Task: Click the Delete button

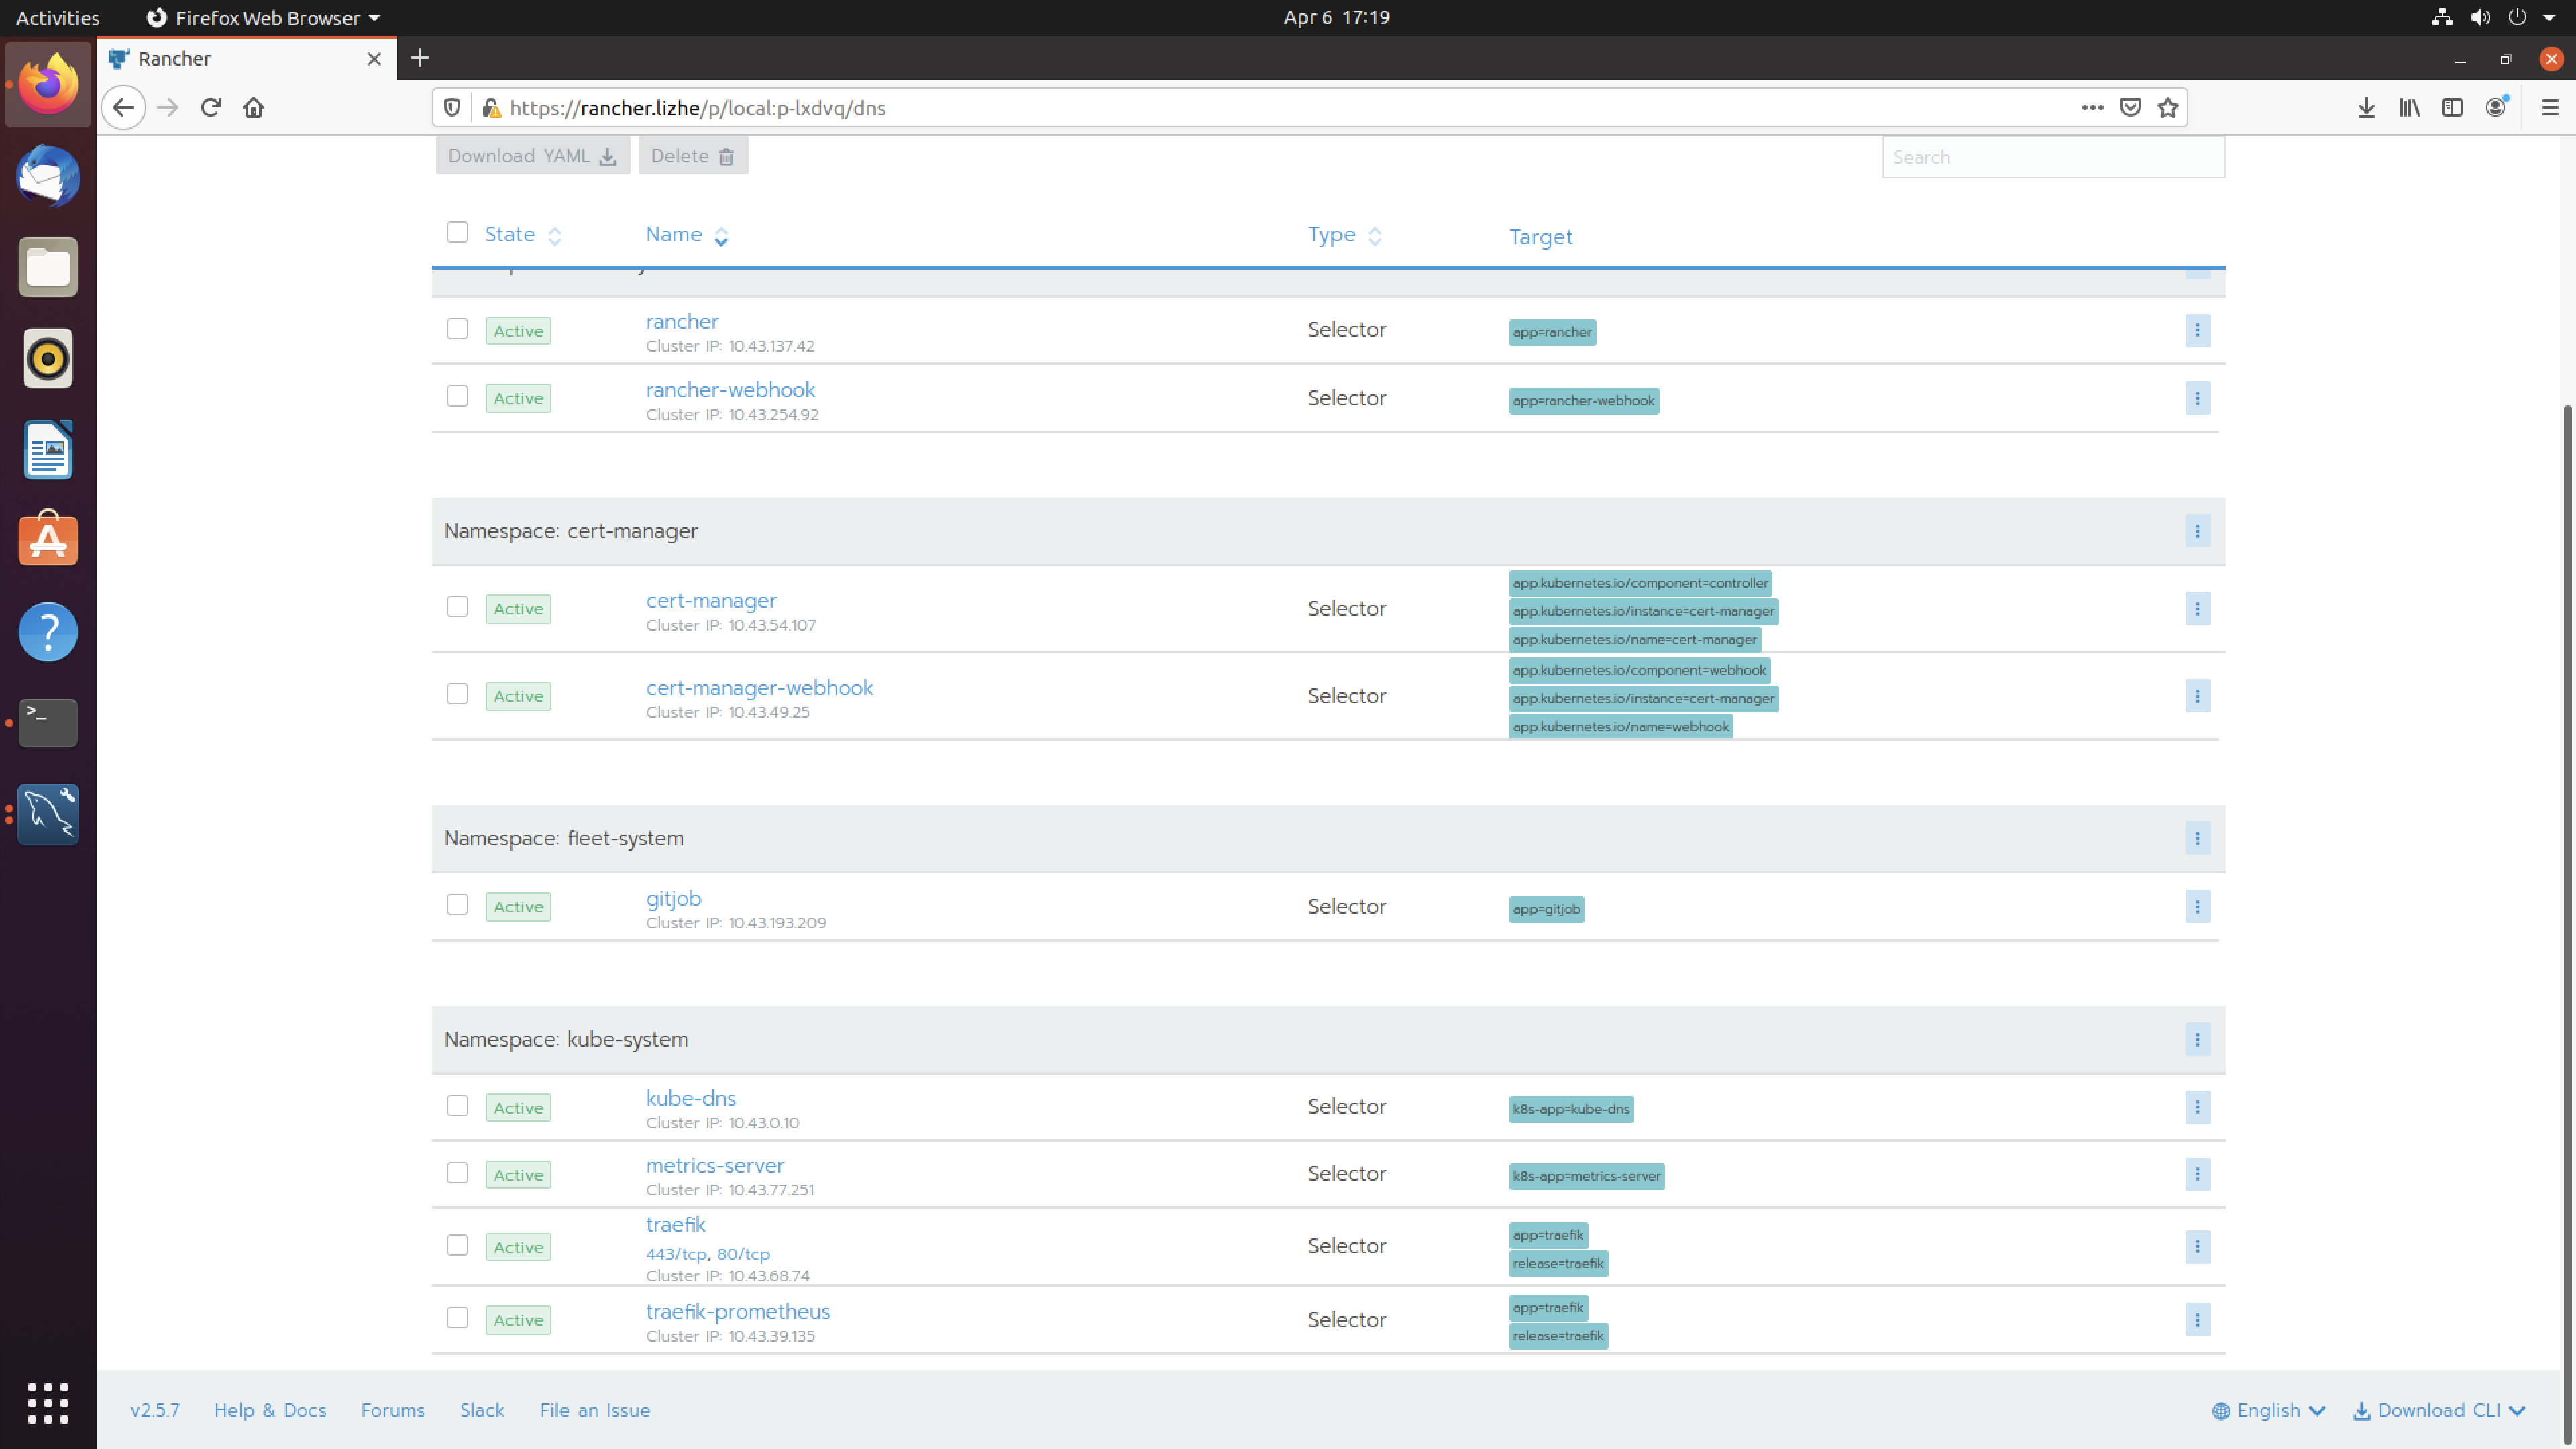Action: [x=692, y=156]
